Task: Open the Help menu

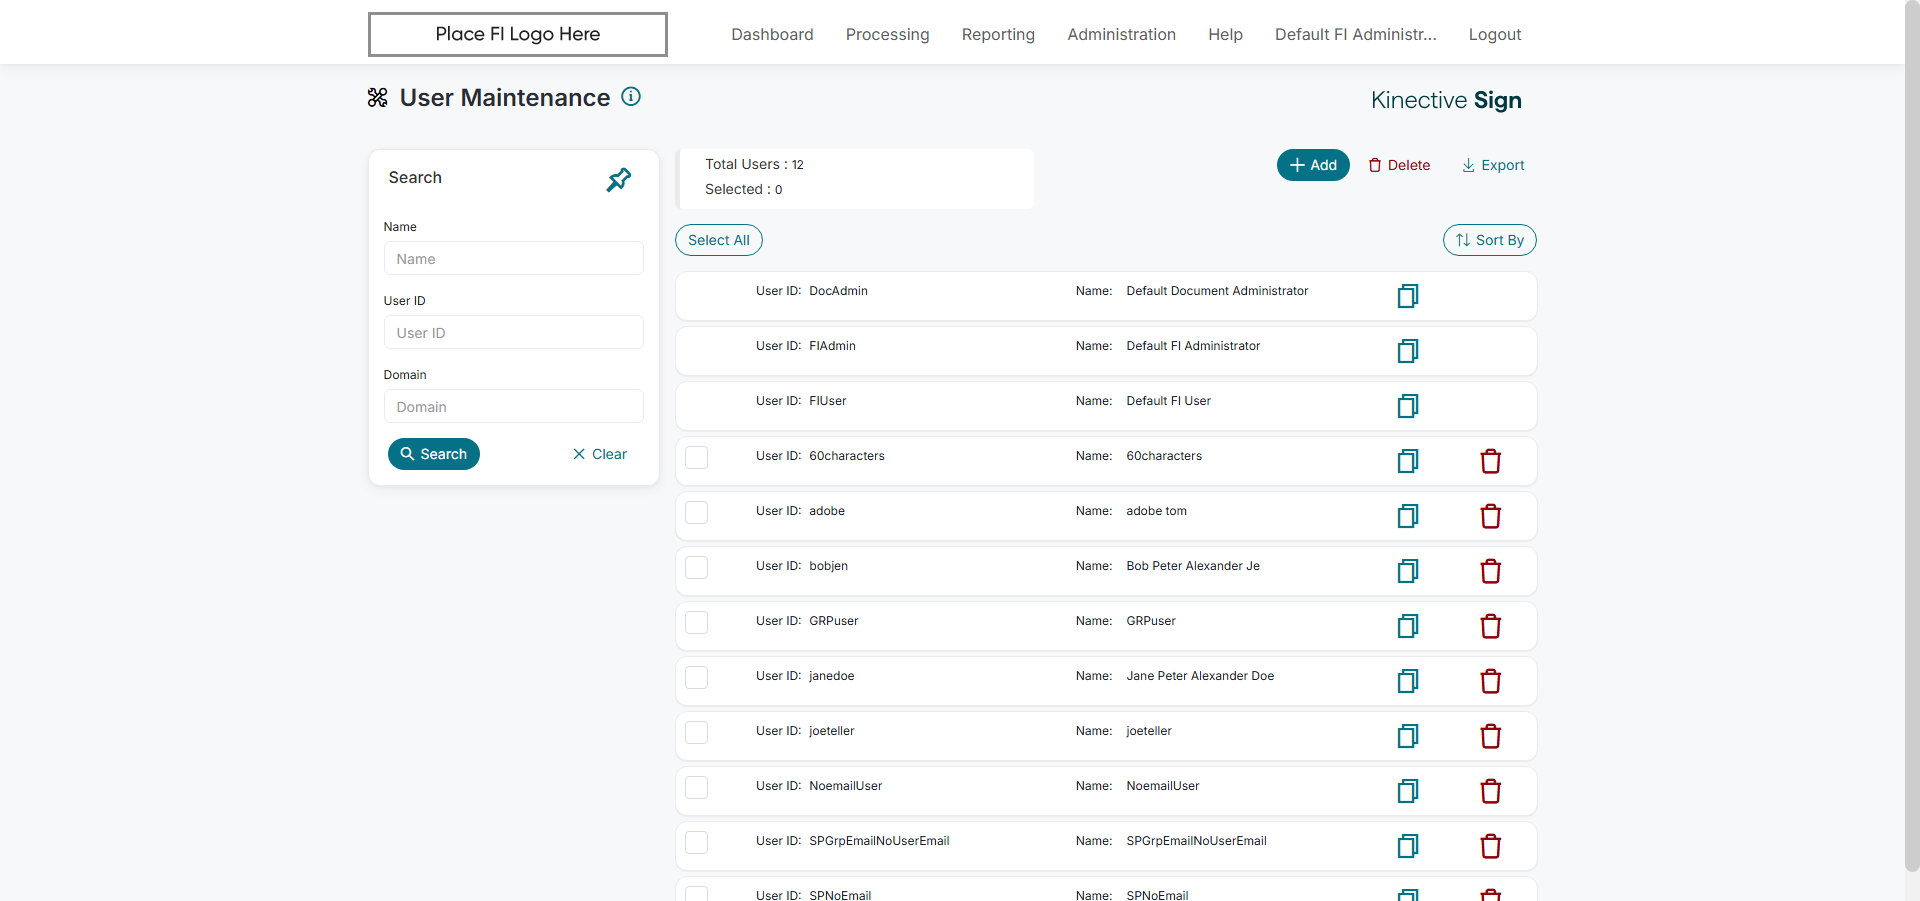Action: [1225, 34]
